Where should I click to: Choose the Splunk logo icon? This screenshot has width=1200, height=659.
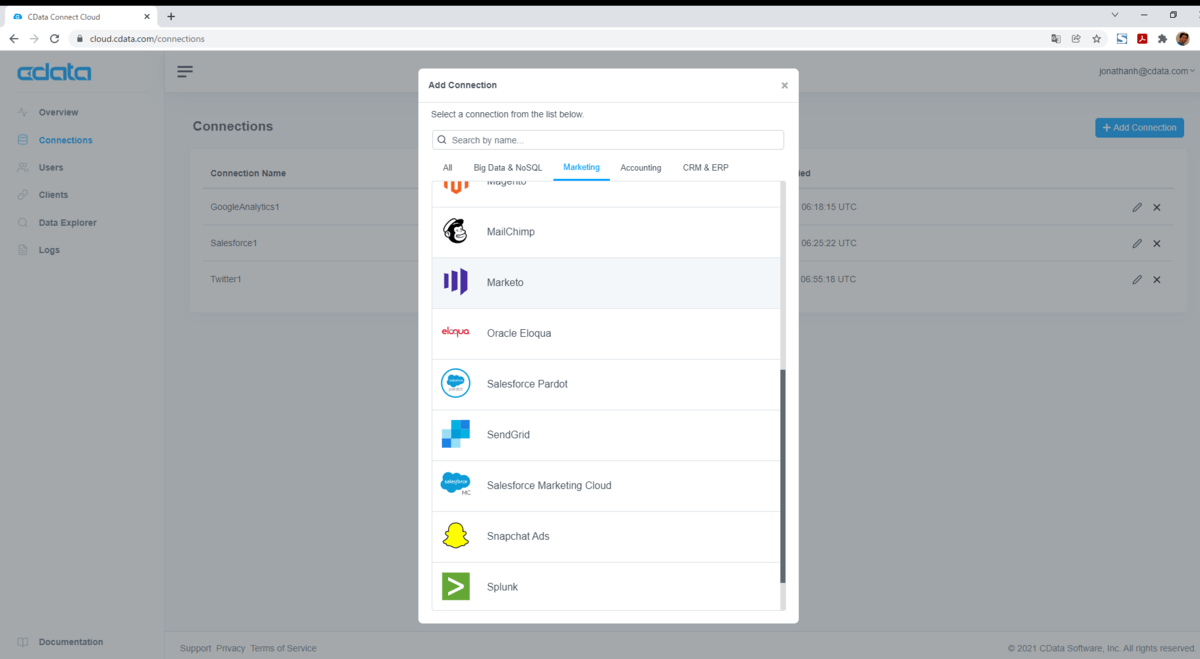tap(455, 586)
